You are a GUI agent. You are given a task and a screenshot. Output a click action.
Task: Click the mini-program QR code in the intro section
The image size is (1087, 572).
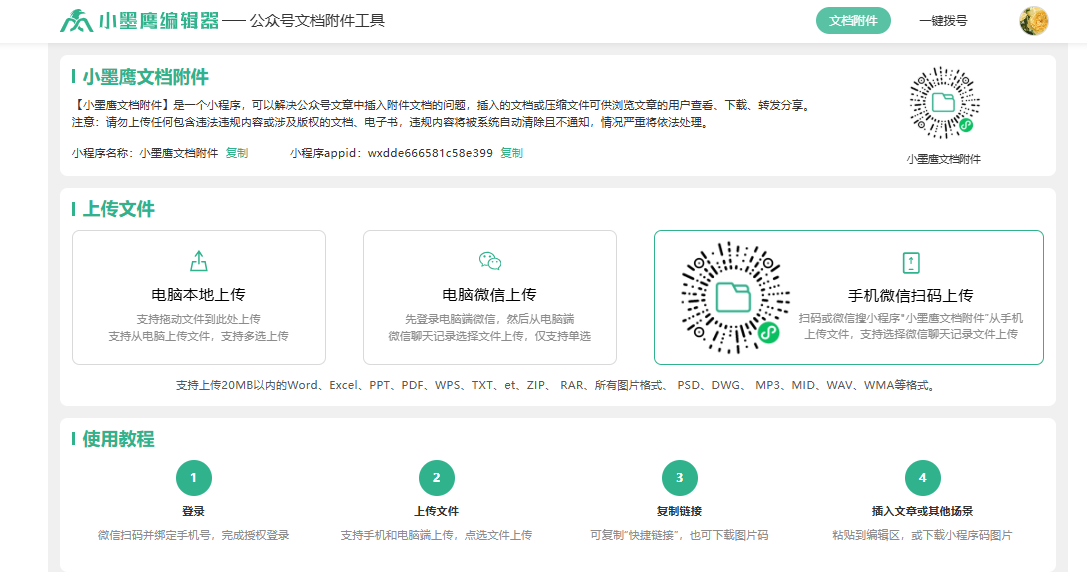944,103
